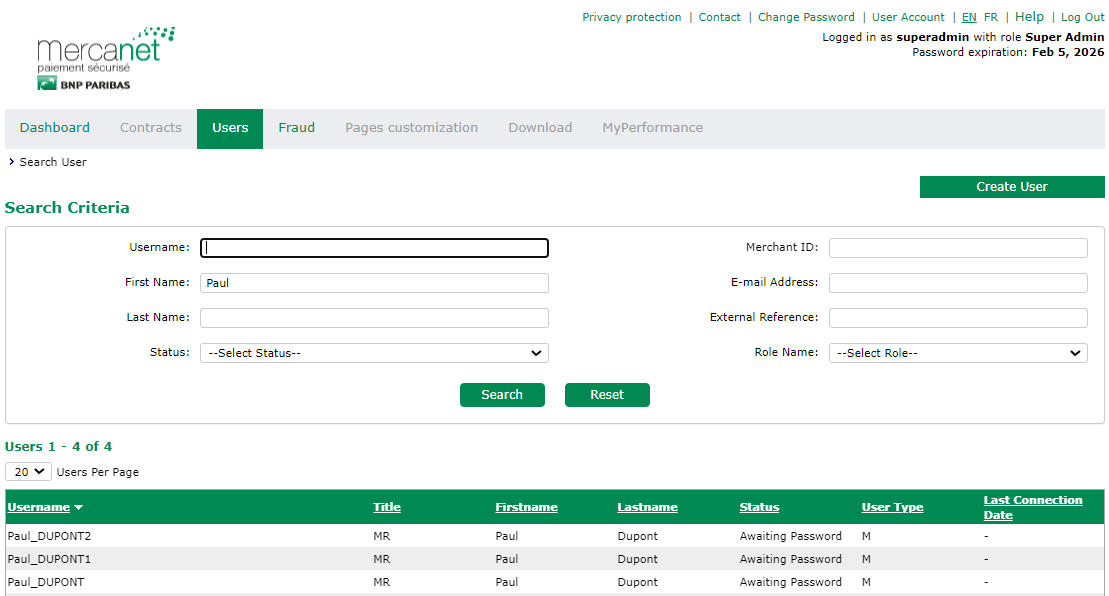Sort table by Lastname column header

(647, 508)
